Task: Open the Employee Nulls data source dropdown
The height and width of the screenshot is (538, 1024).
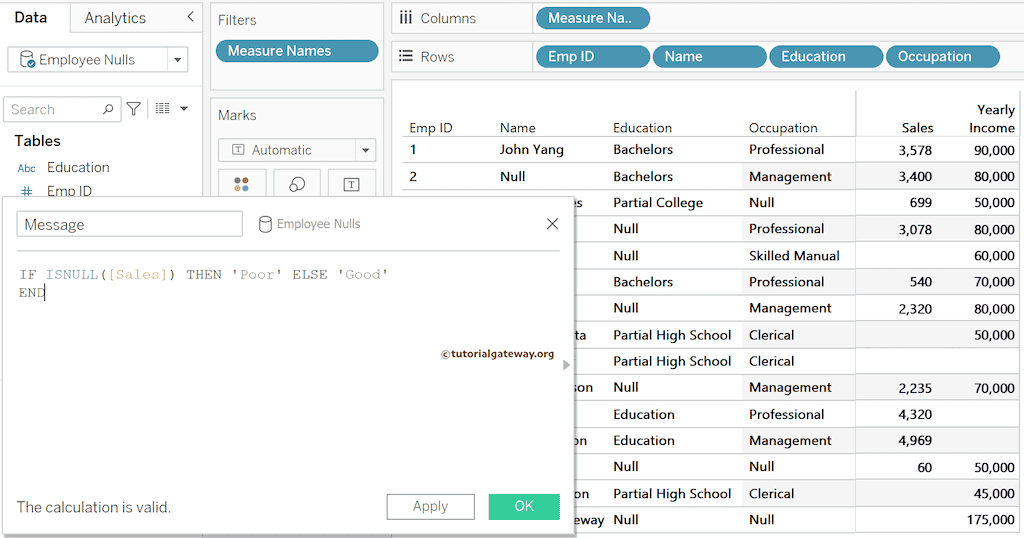Action: tap(178, 60)
